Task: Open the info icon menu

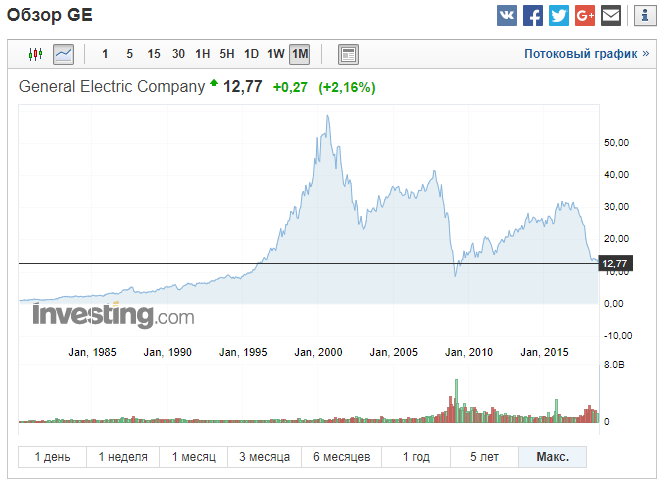Action: coord(642,16)
